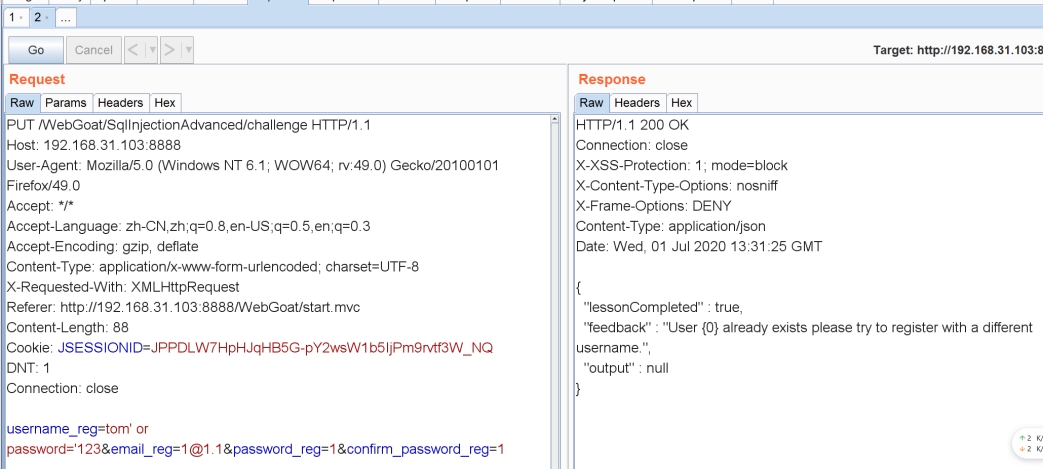Close Repeater tab 2 with its x
1044x469 pixels.
coord(47,19)
